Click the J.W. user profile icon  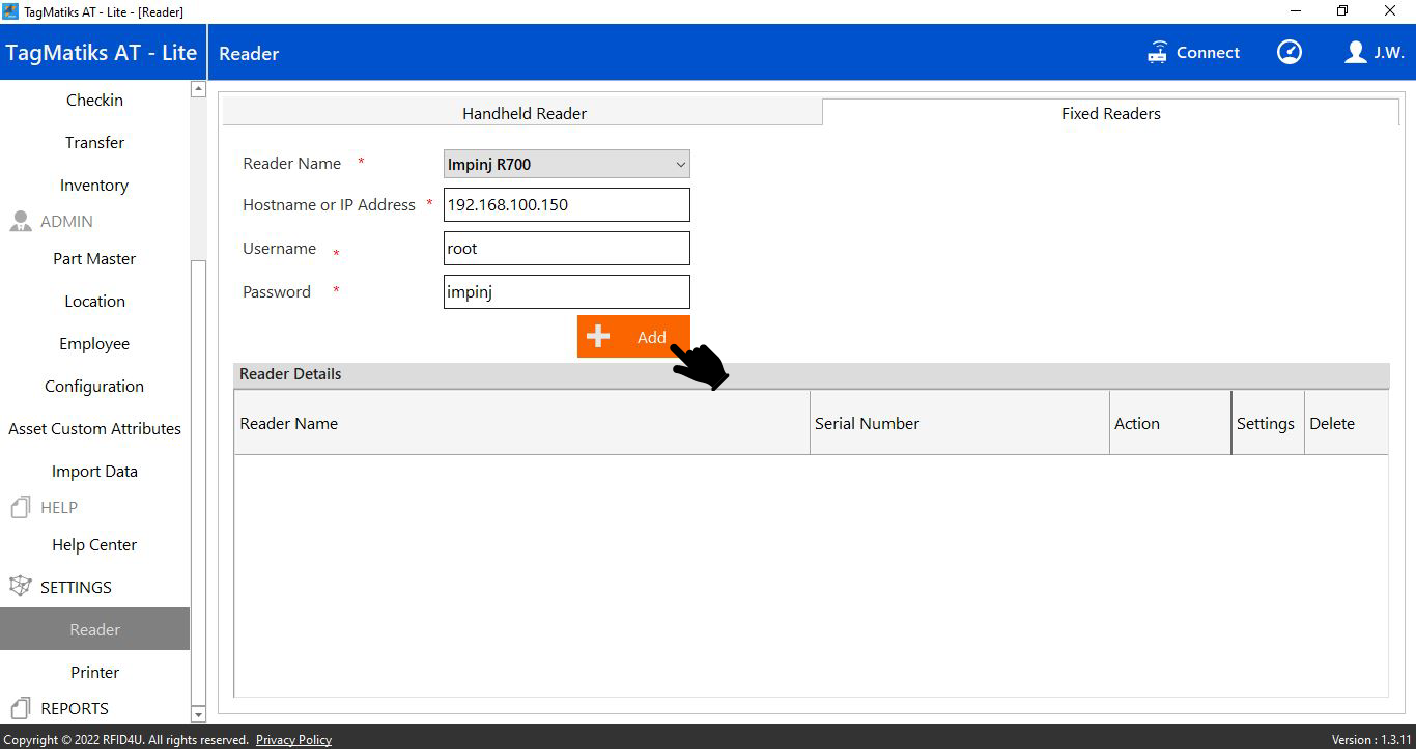pyautogui.click(x=1355, y=52)
